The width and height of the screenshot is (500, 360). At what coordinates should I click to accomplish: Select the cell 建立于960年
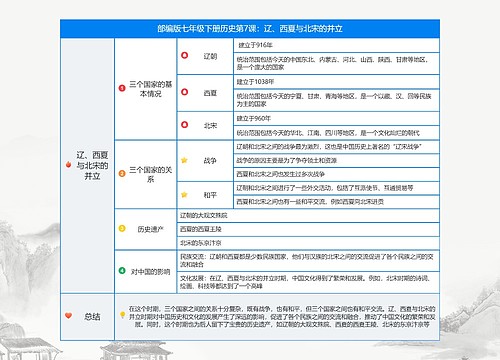(x=336, y=118)
